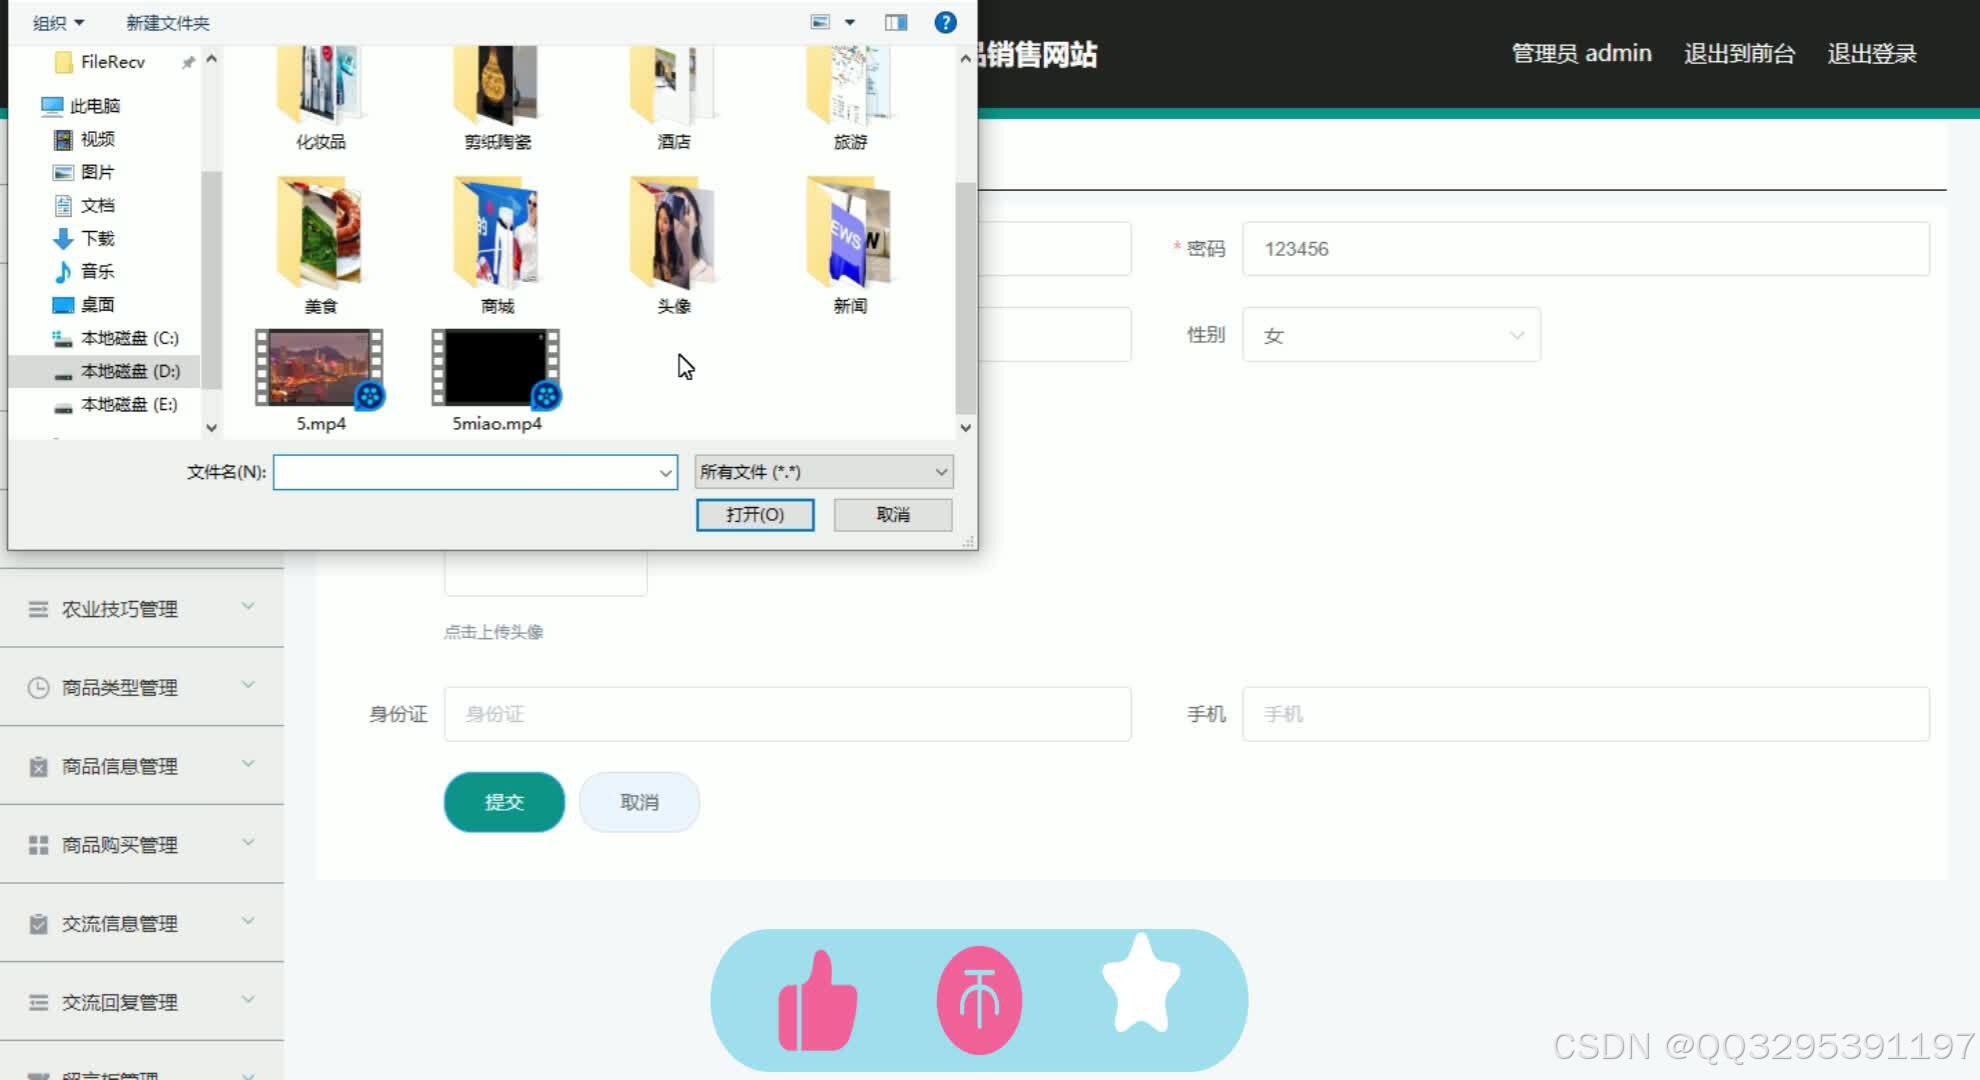Open the 剪纸陶瓷 folder
Viewport: 1980px width, 1080px height.
(497, 98)
